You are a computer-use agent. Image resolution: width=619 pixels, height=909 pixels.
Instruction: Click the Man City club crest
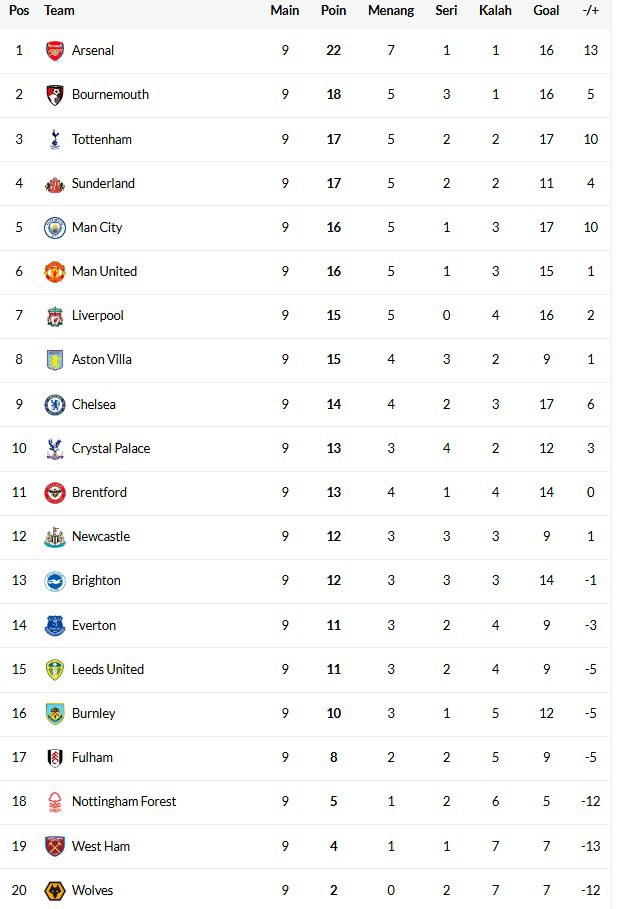point(55,228)
